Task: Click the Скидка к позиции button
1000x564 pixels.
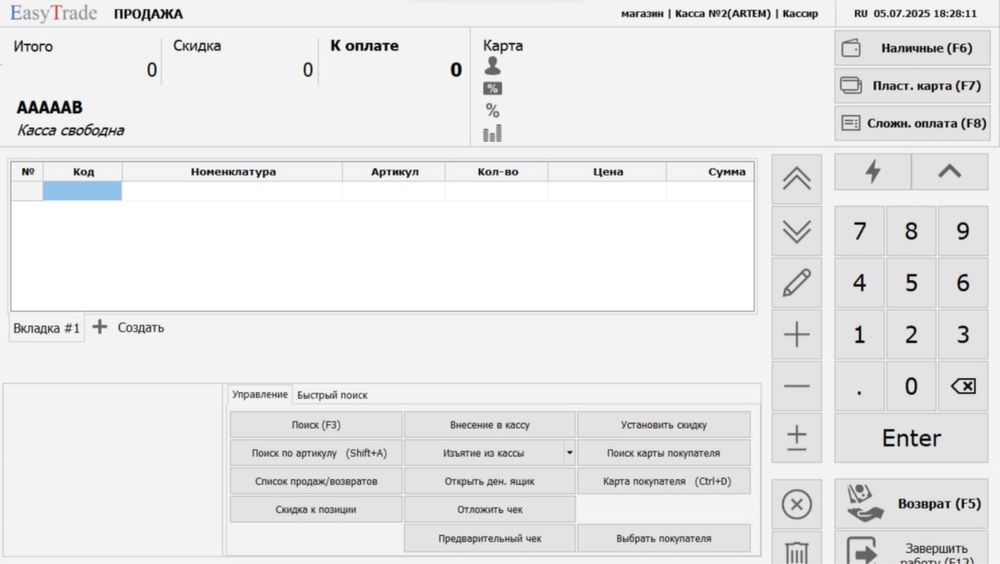Action: click(x=316, y=509)
